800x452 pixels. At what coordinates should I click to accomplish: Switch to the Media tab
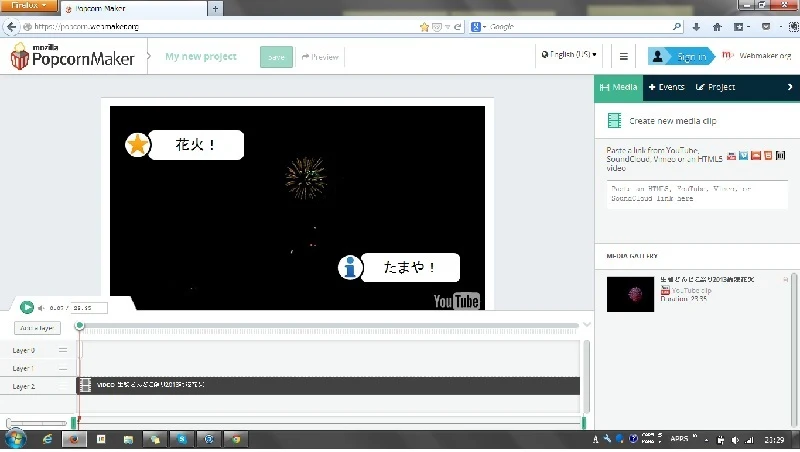[618, 87]
